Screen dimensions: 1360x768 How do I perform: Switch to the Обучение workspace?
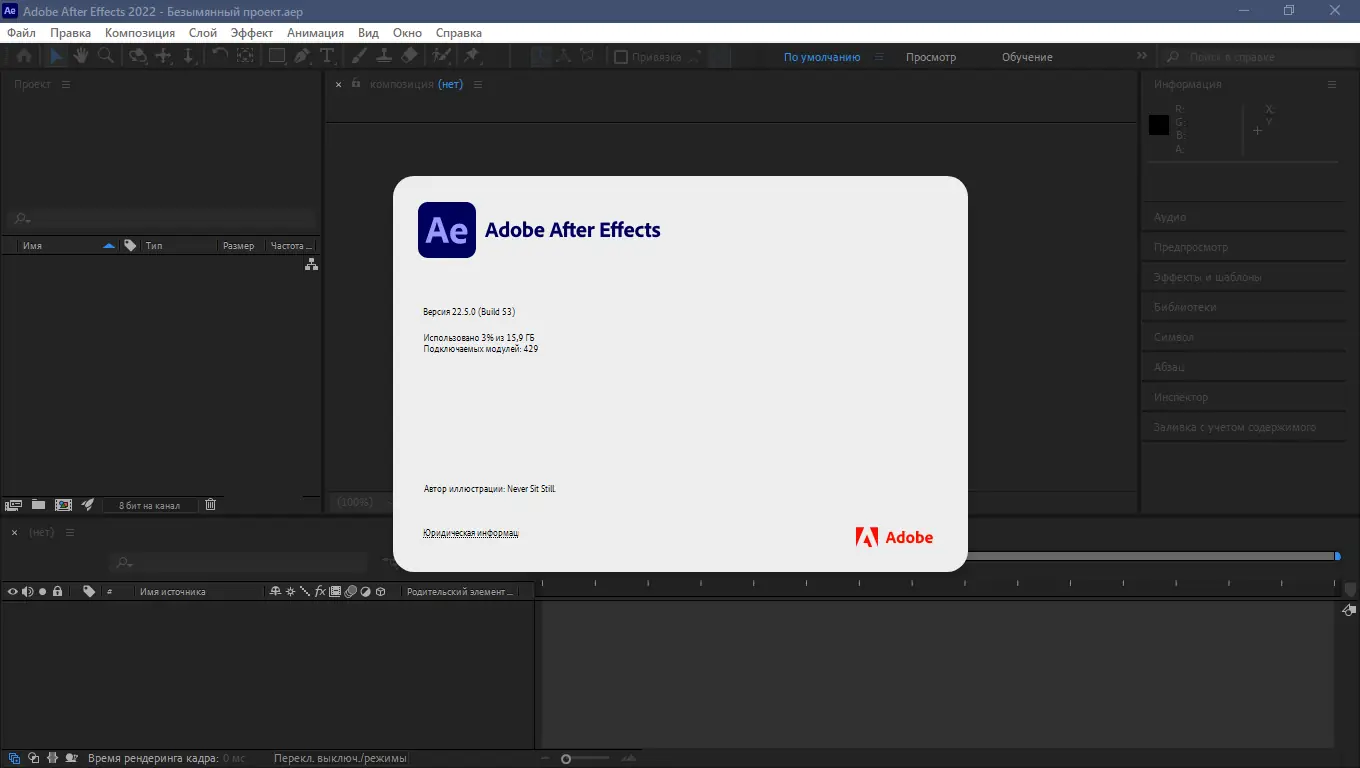pos(1027,57)
